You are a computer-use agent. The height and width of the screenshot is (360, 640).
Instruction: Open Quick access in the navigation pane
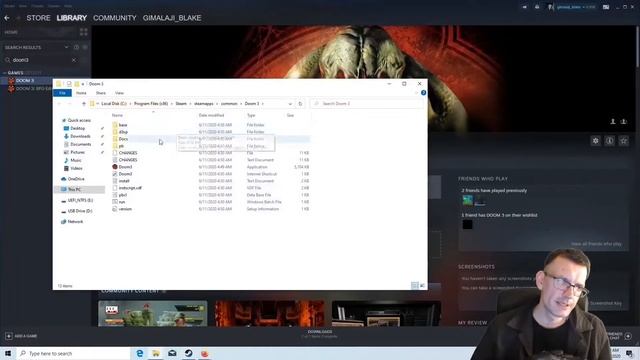point(79,120)
